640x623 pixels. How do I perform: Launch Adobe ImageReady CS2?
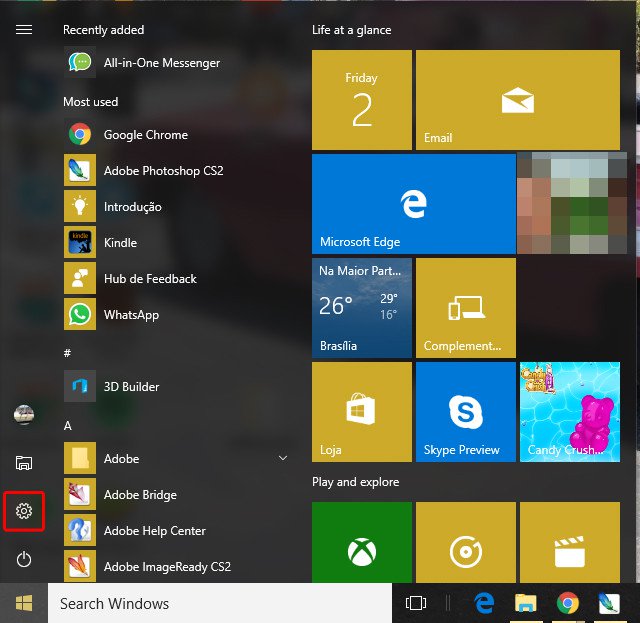178,566
